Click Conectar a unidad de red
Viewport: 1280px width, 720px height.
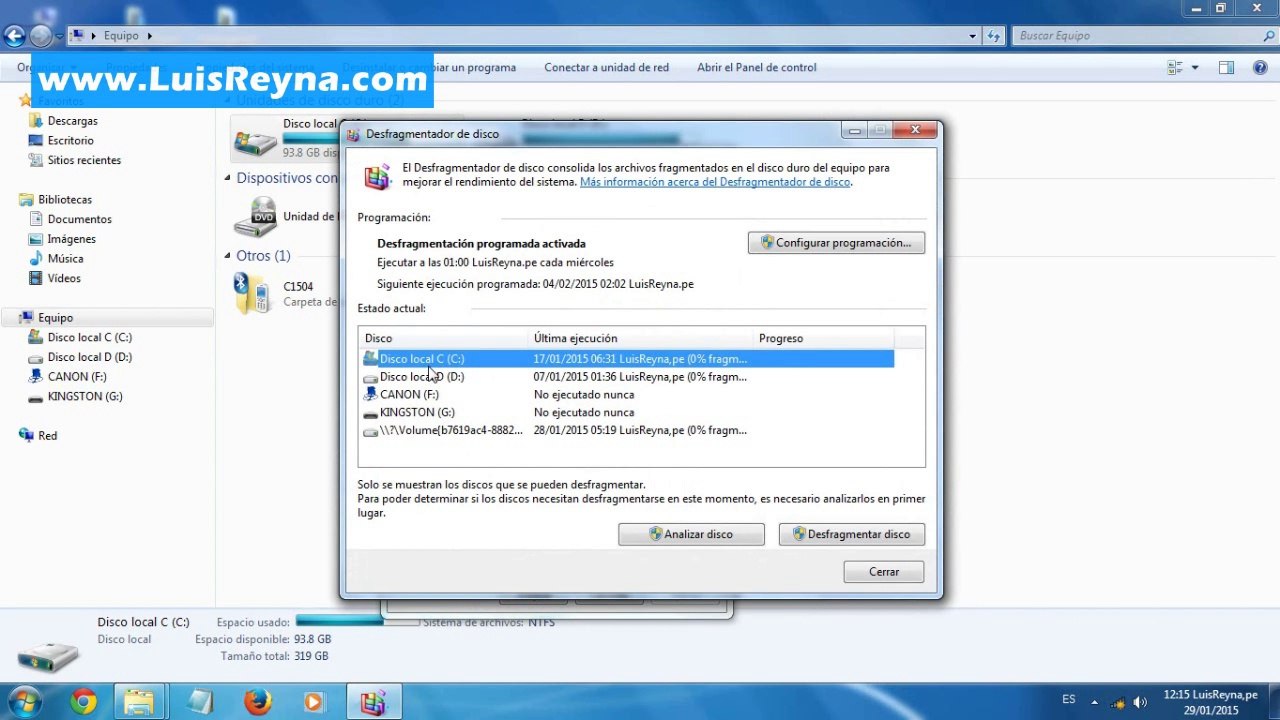click(x=606, y=68)
